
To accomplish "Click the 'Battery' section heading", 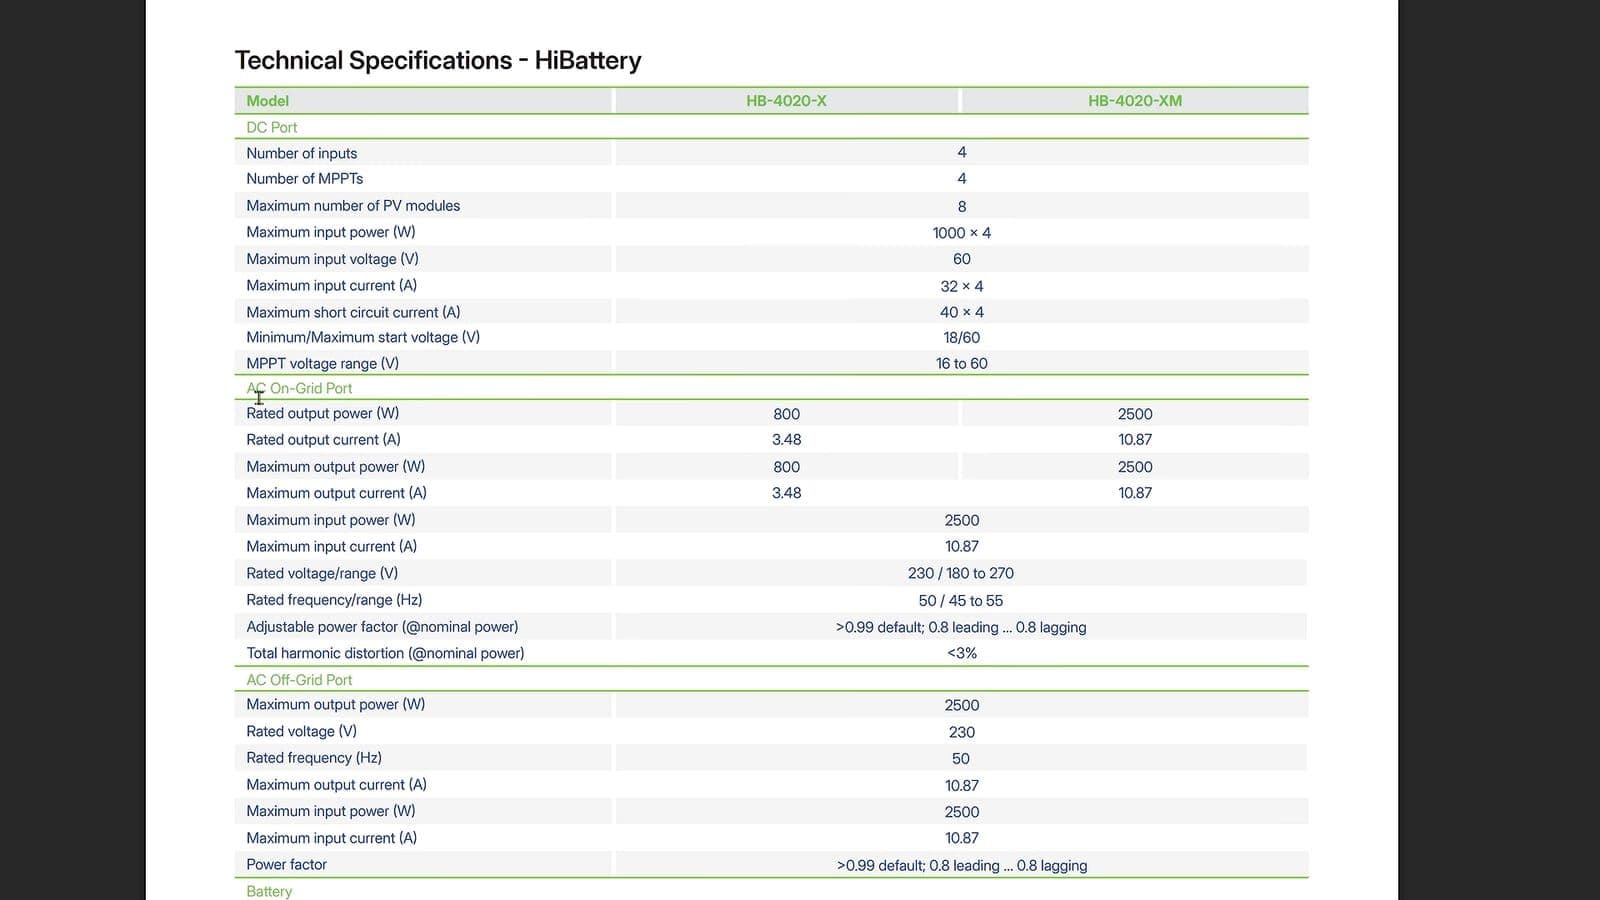I will click(269, 891).
